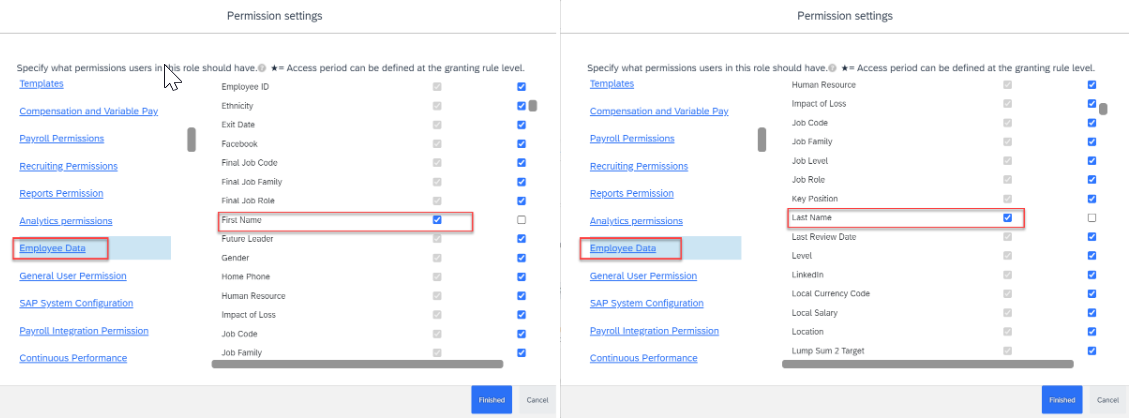Image resolution: width=1130 pixels, height=418 pixels.
Task: Select Recruiting Permissions in the right panel
Action: point(639,166)
